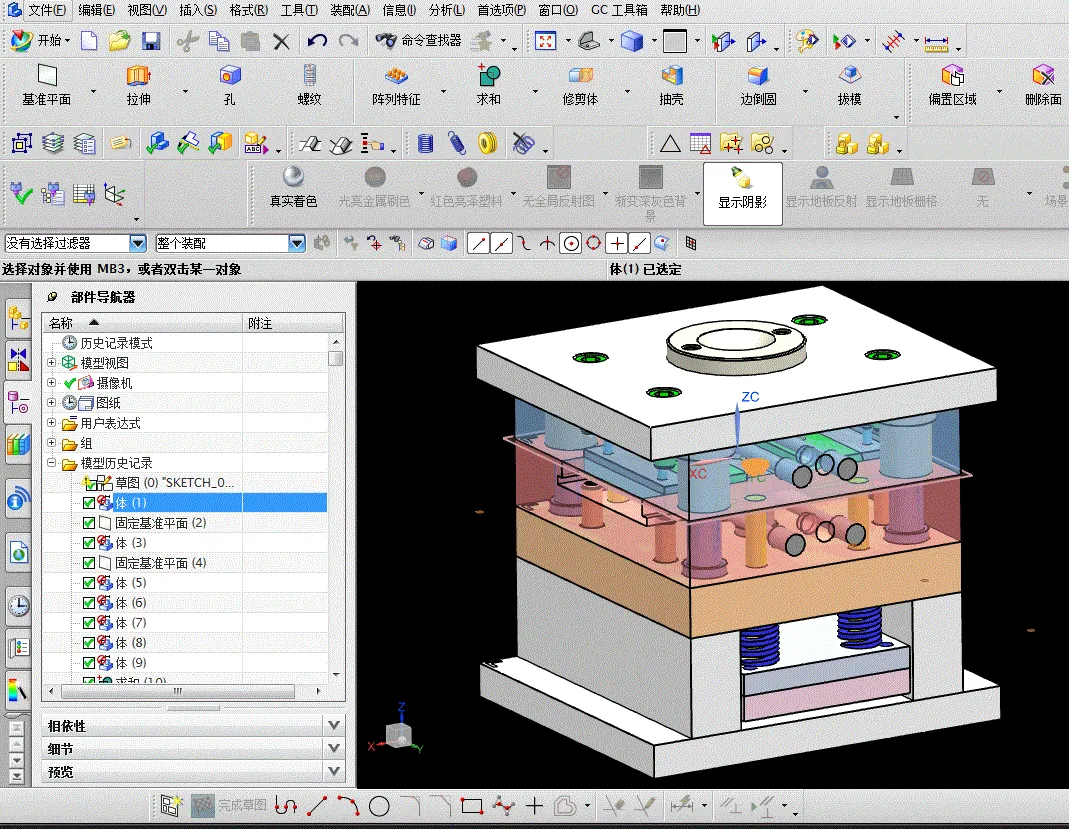
Task: Create a new file with the New icon
Action: (x=89, y=41)
